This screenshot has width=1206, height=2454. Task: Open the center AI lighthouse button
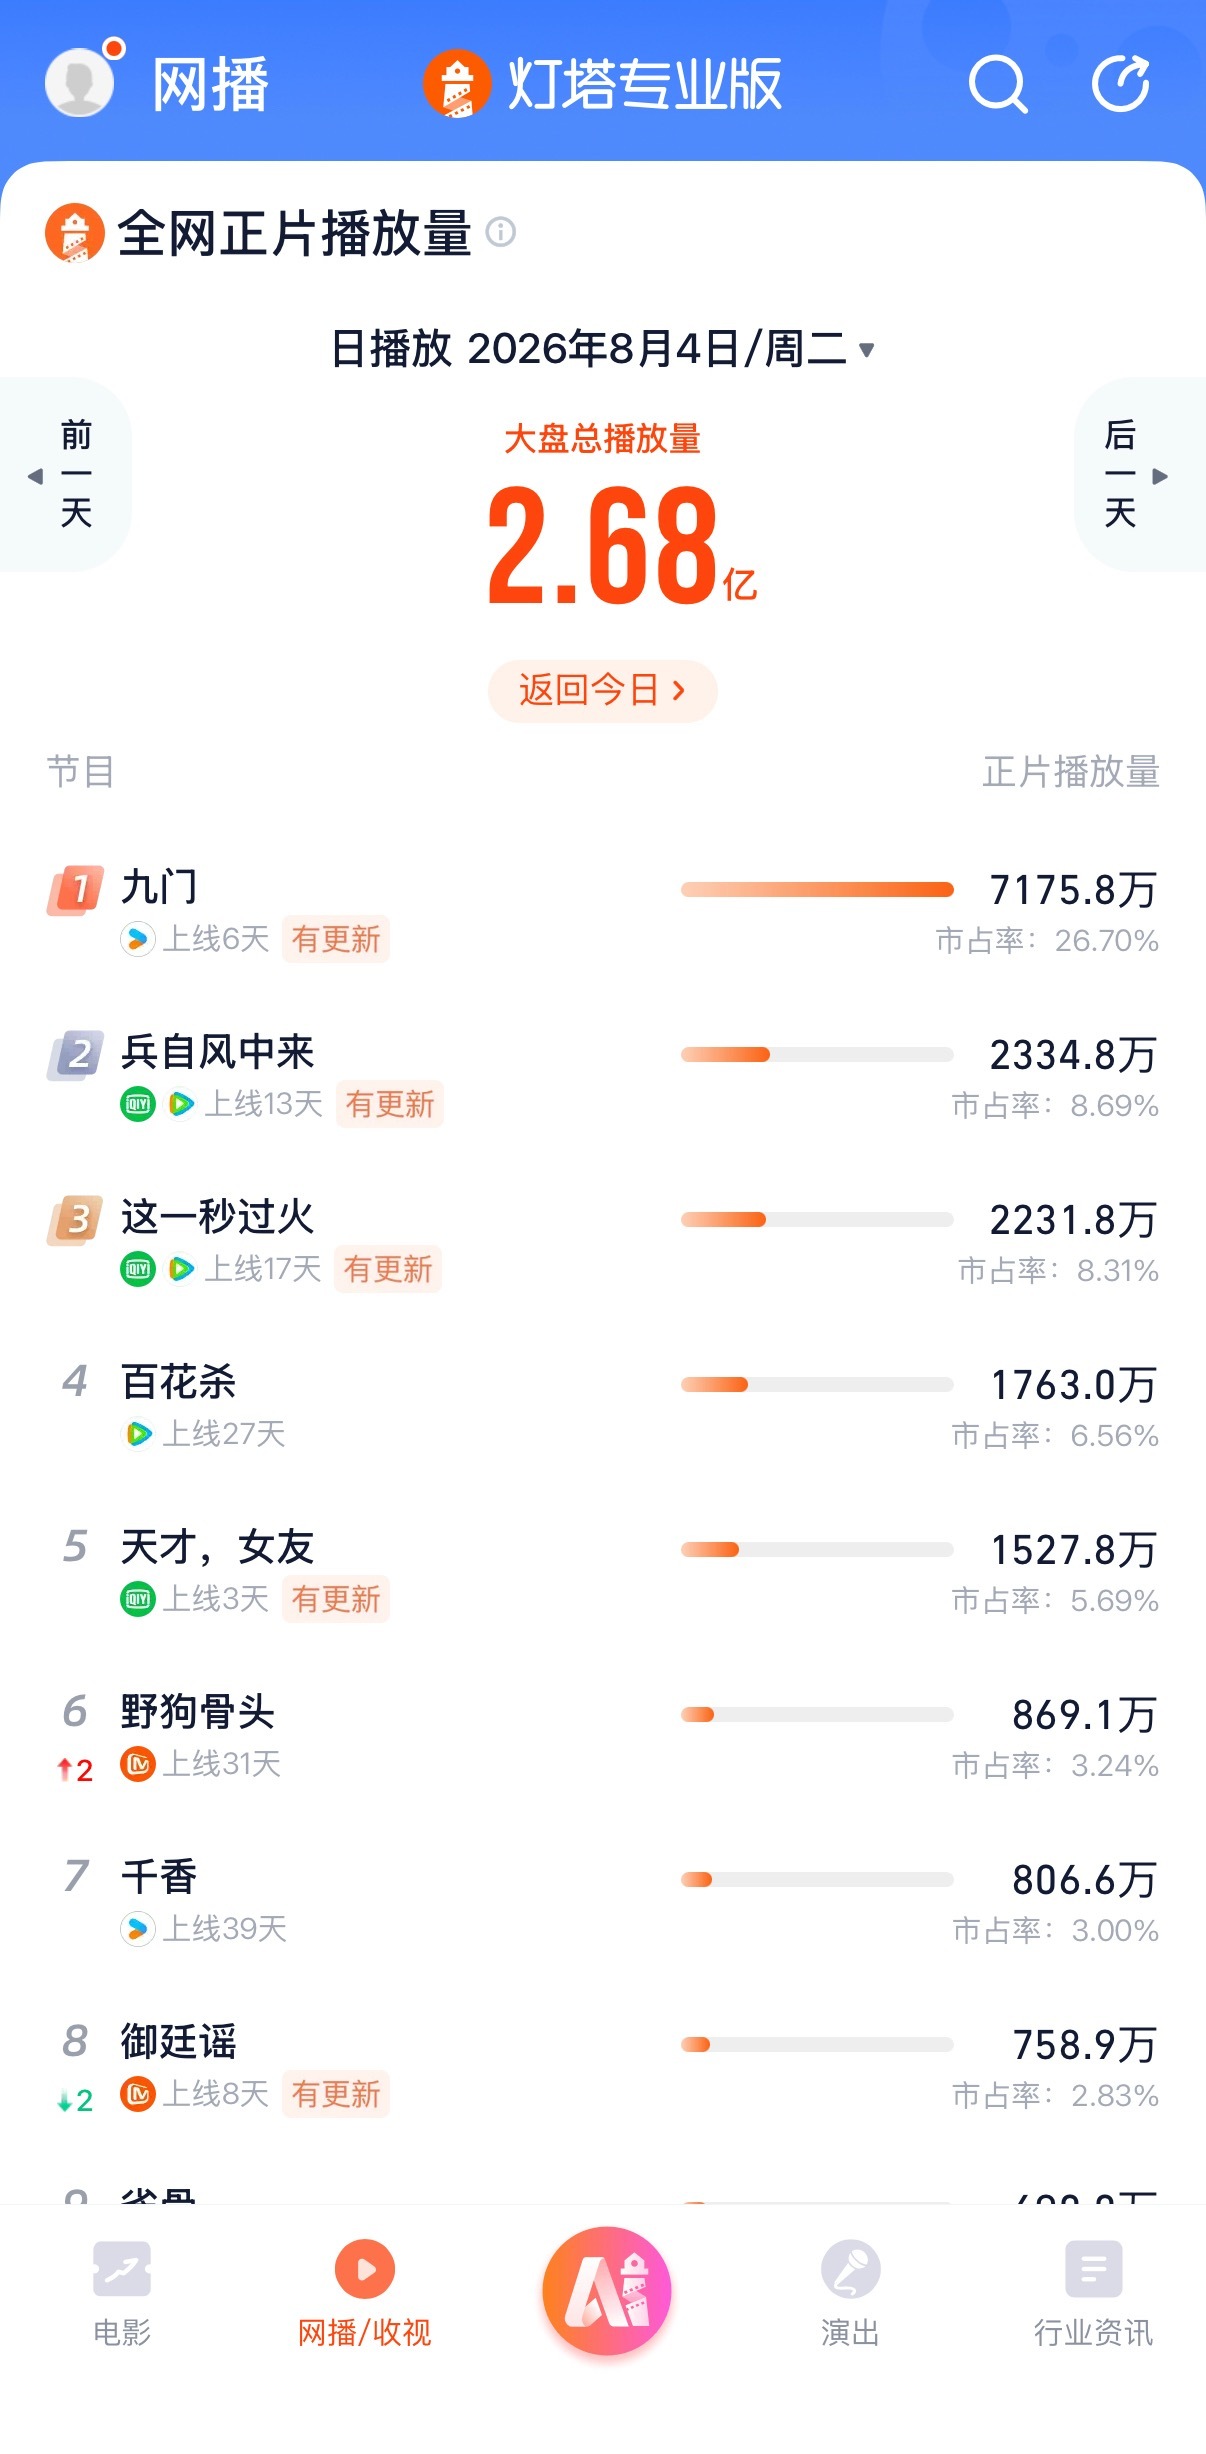tap(607, 2290)
